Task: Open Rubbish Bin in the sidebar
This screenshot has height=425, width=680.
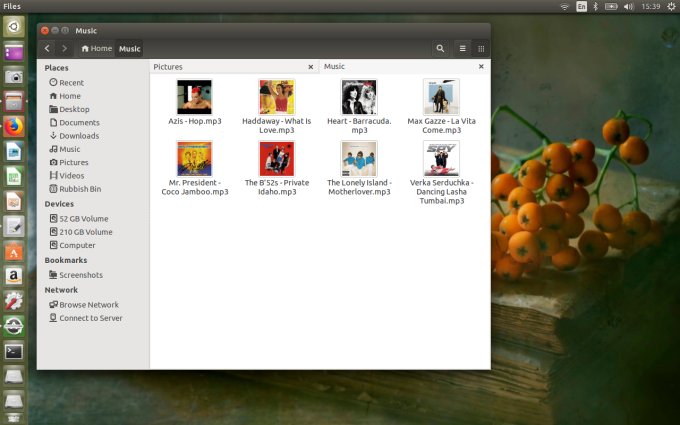Action: coord(80,188)
